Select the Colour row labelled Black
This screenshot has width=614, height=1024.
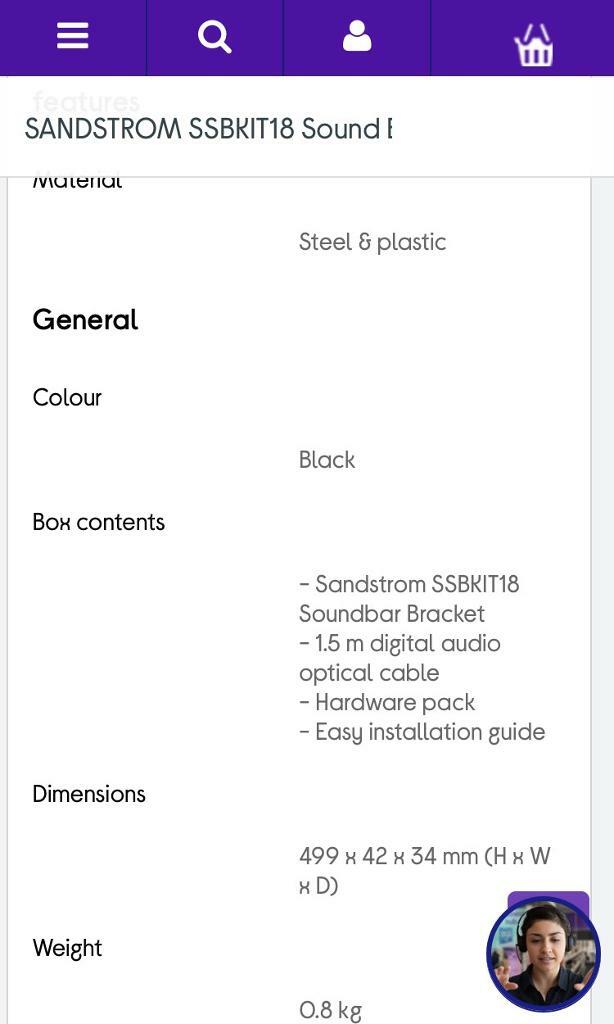[x=66, y=397]
